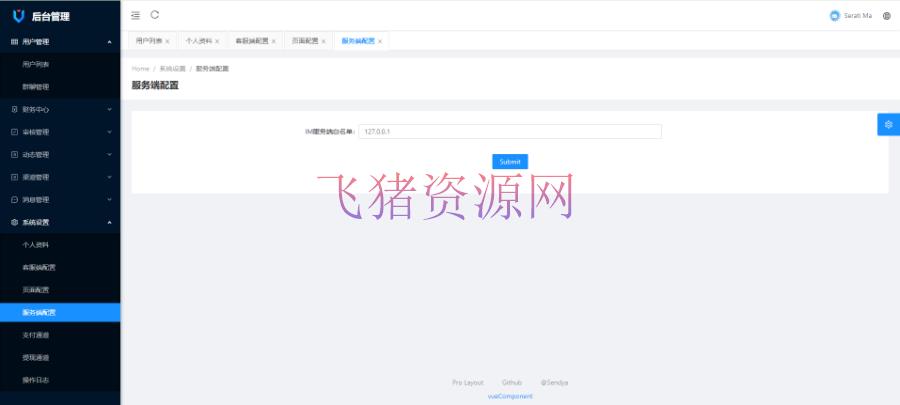Click the refresh icon in the header

pos(155,15)
